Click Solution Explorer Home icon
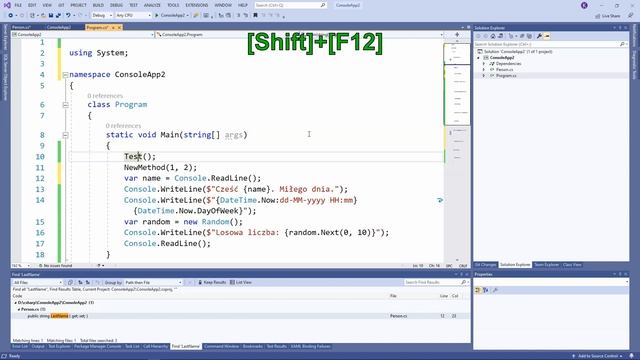The width and height of the screenshot is (640, 360). tap(493, 36)
